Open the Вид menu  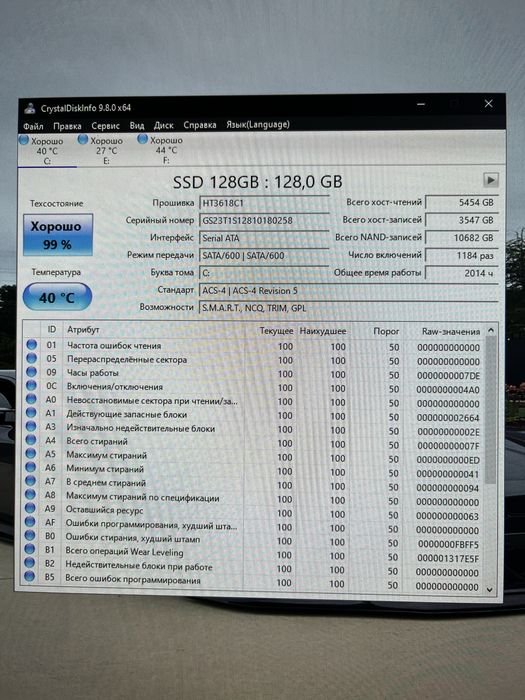click(137, 125)
